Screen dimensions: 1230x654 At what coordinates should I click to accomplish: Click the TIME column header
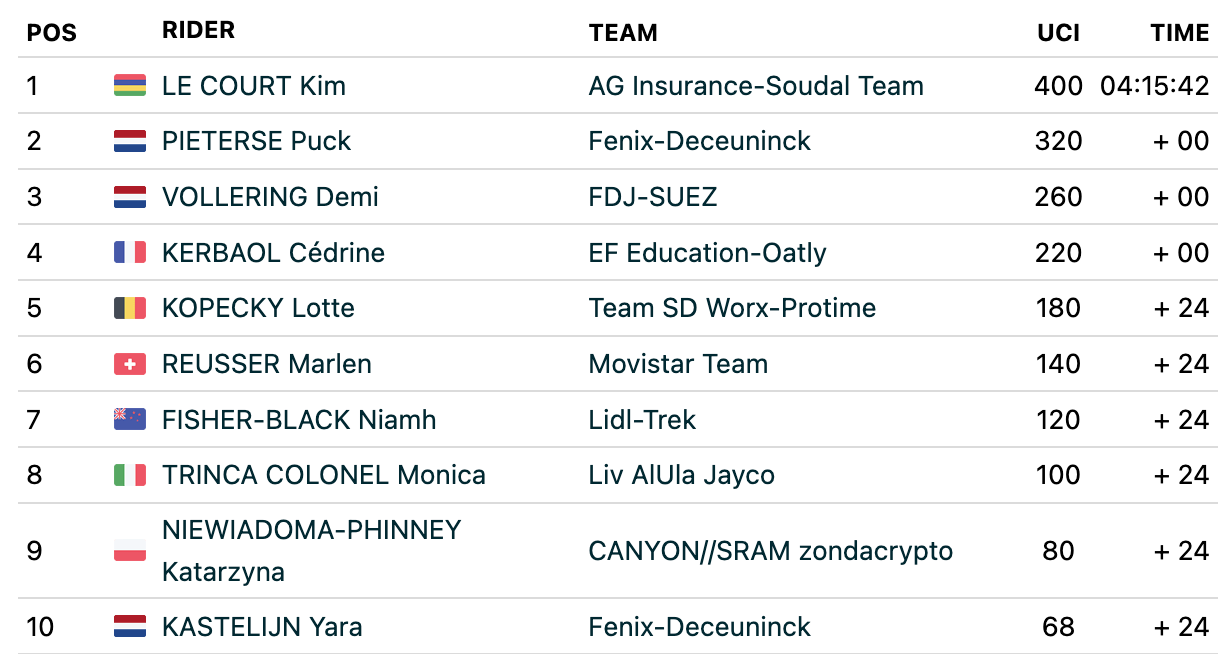click(1180, 33)
